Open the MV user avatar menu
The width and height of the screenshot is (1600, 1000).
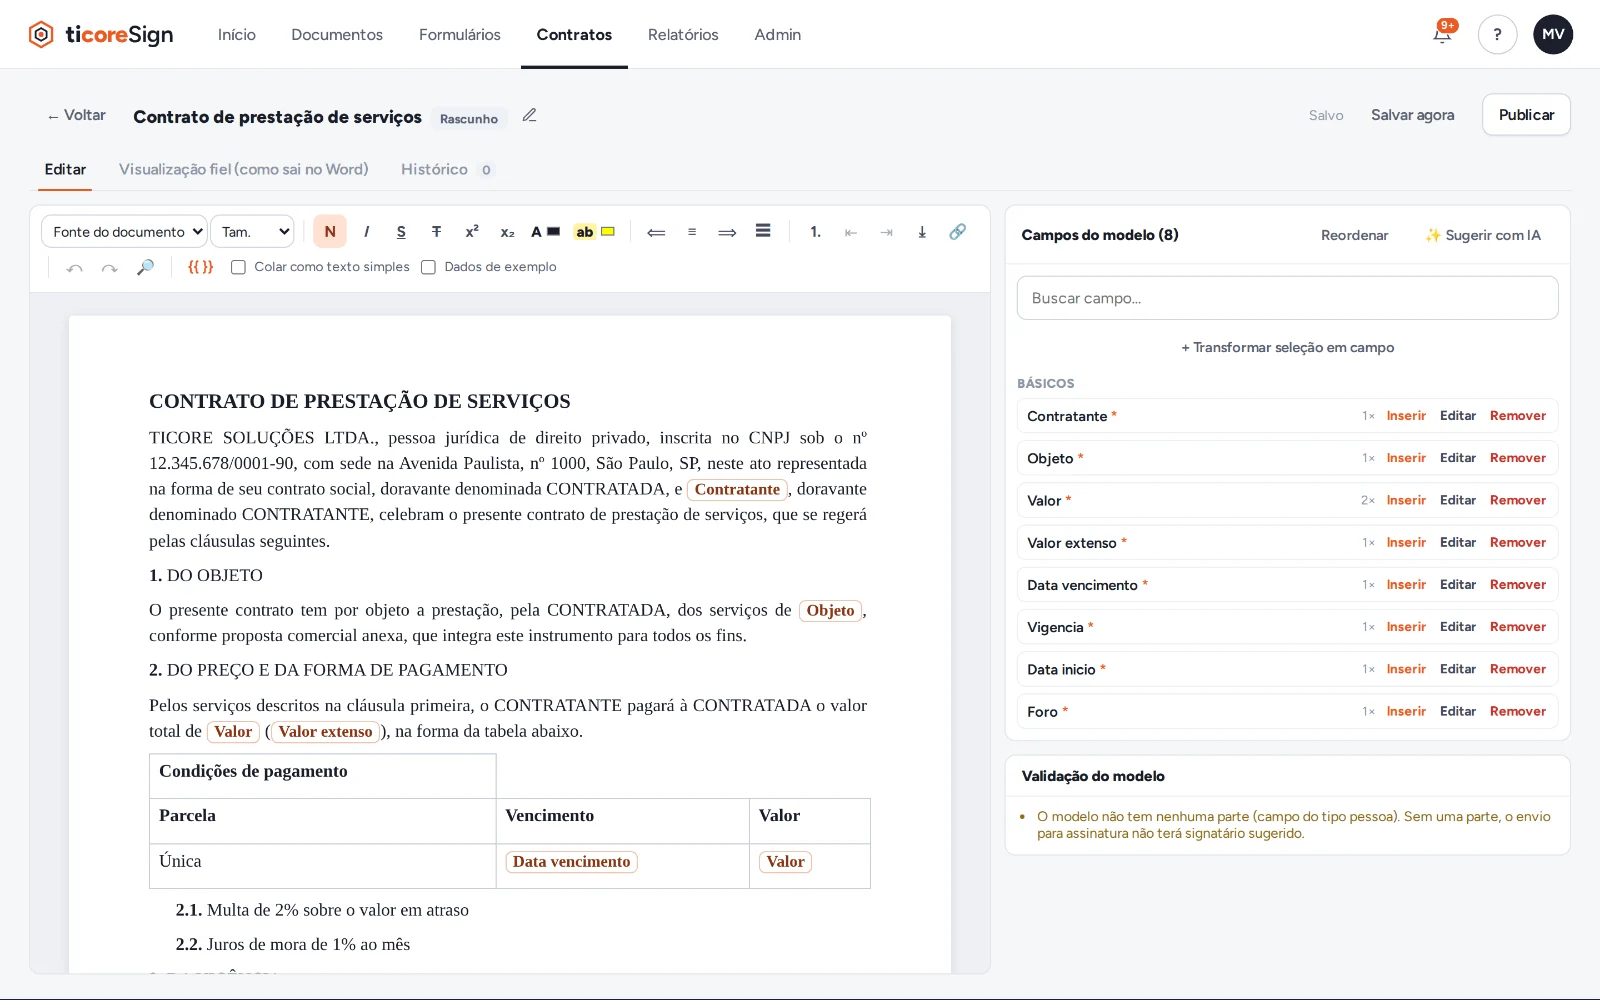pyautogui.click(x=1553, y=35)
